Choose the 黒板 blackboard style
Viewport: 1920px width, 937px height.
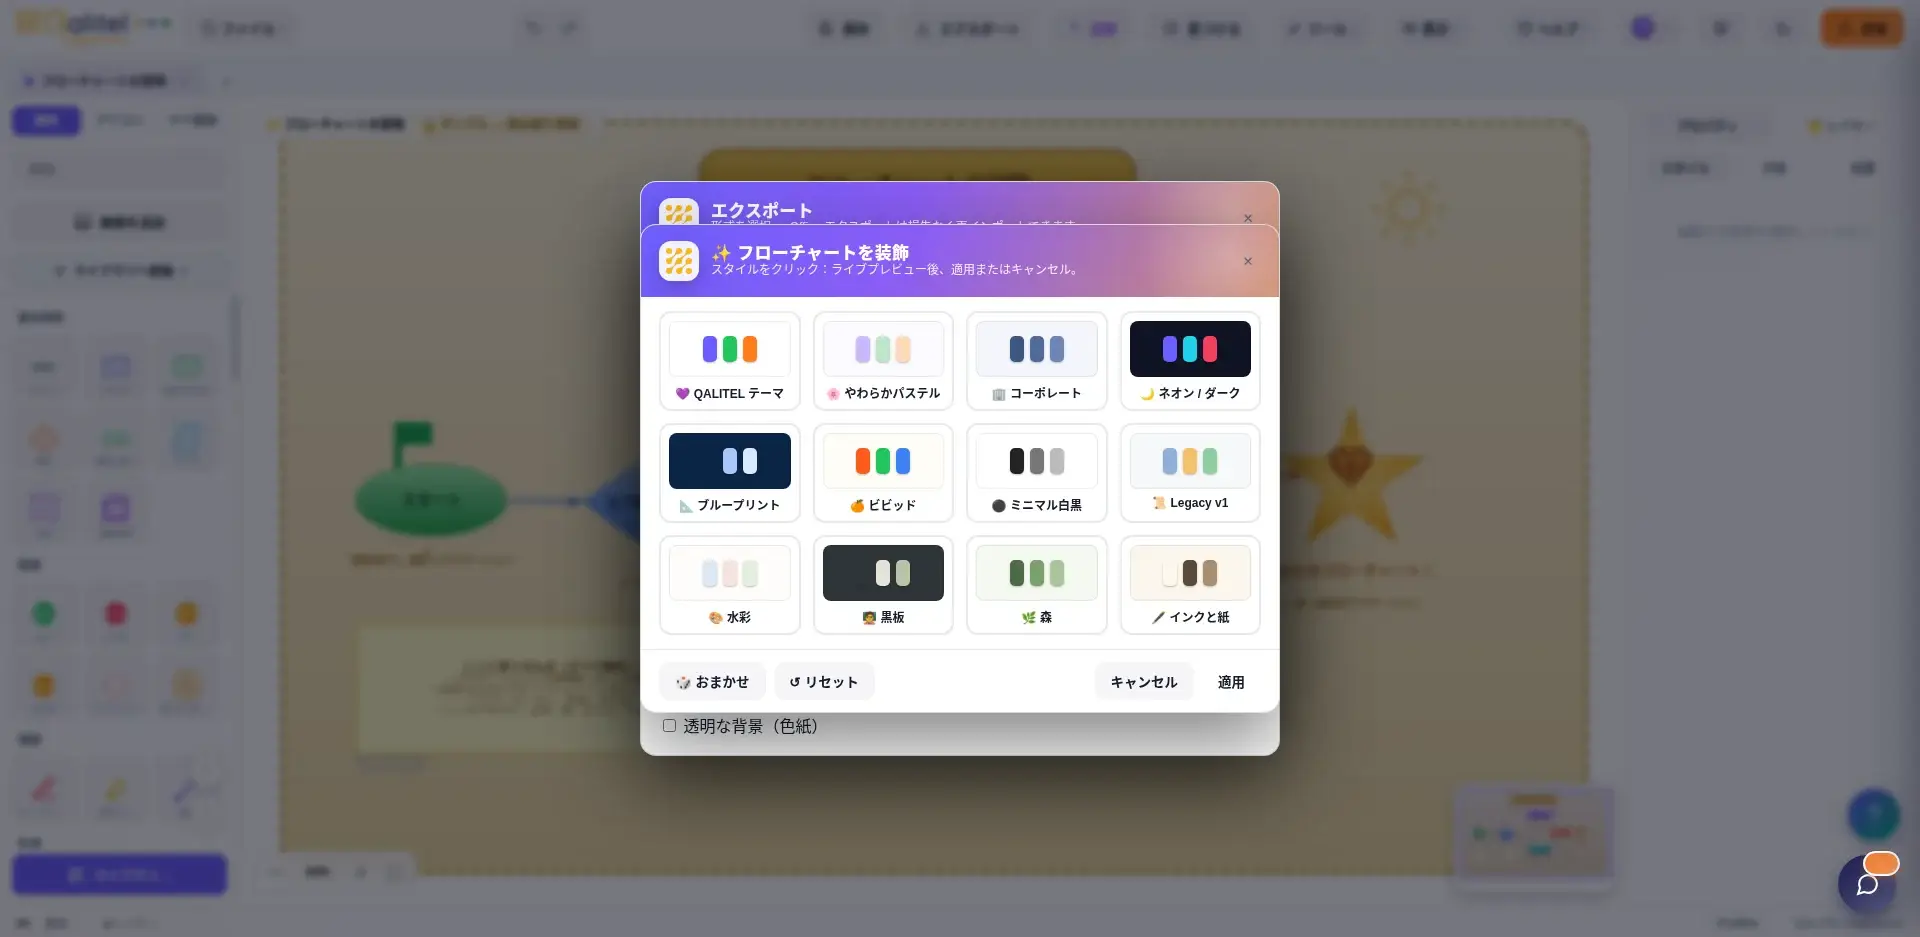[883, 585]
